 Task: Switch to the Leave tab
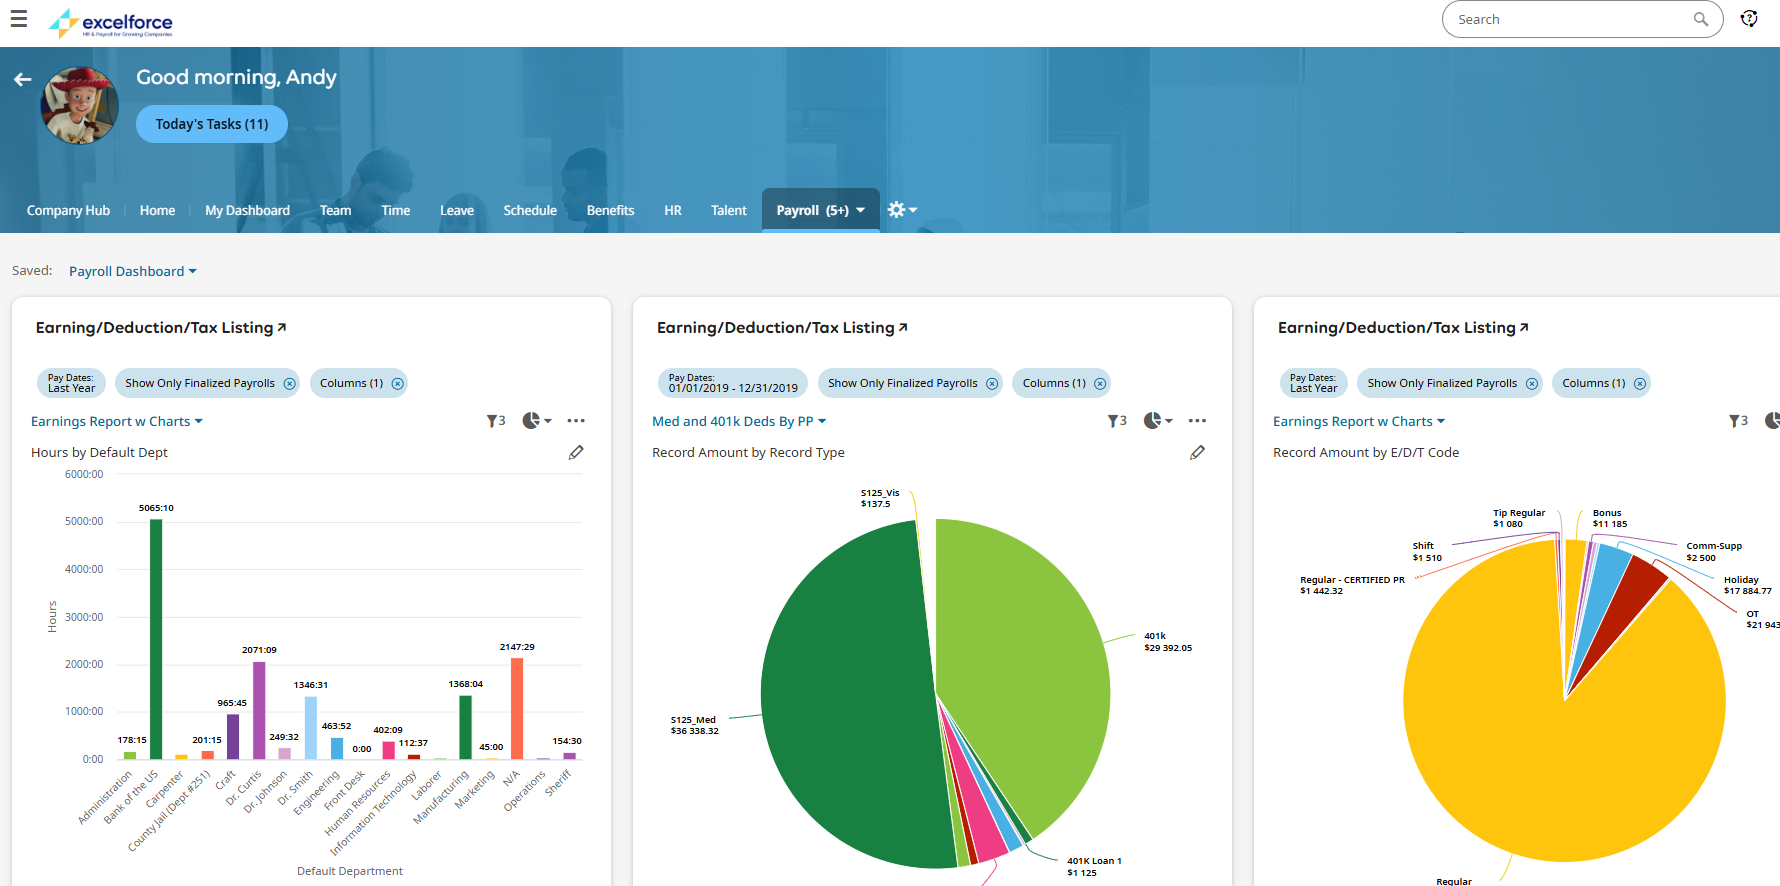pyautogui.click(x=457, y=210)
